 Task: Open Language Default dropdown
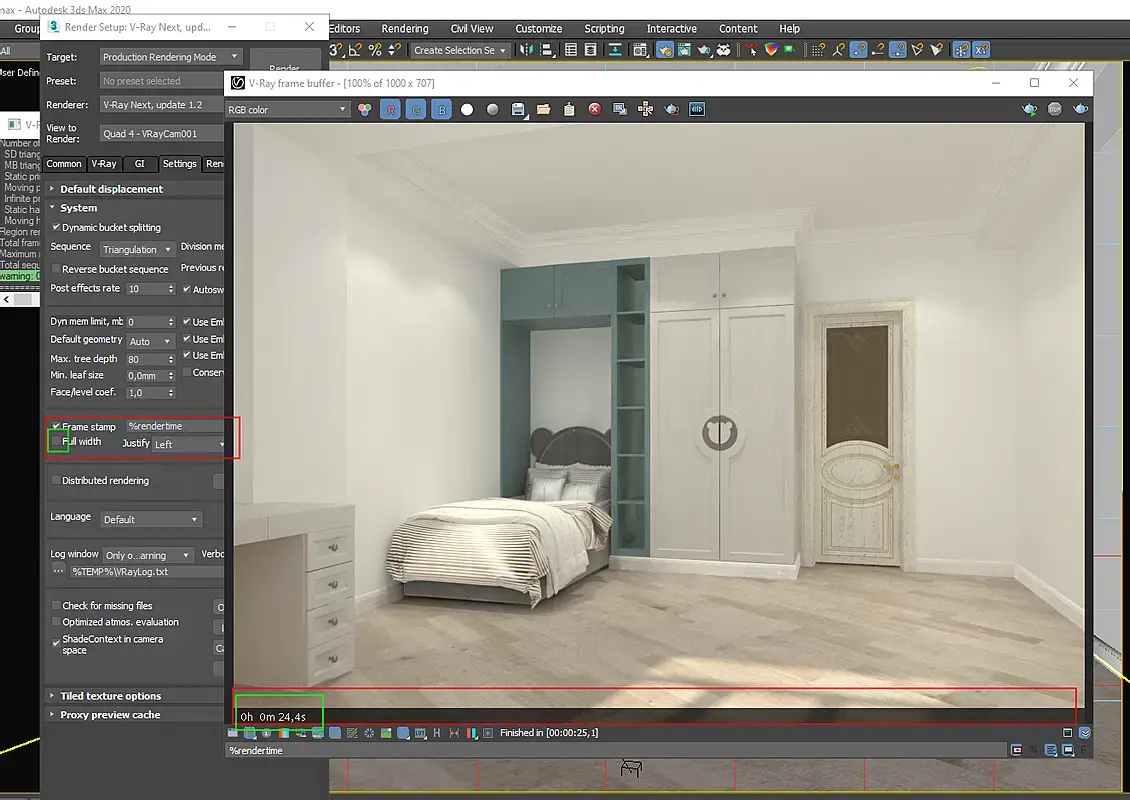[x=151, y=519]
